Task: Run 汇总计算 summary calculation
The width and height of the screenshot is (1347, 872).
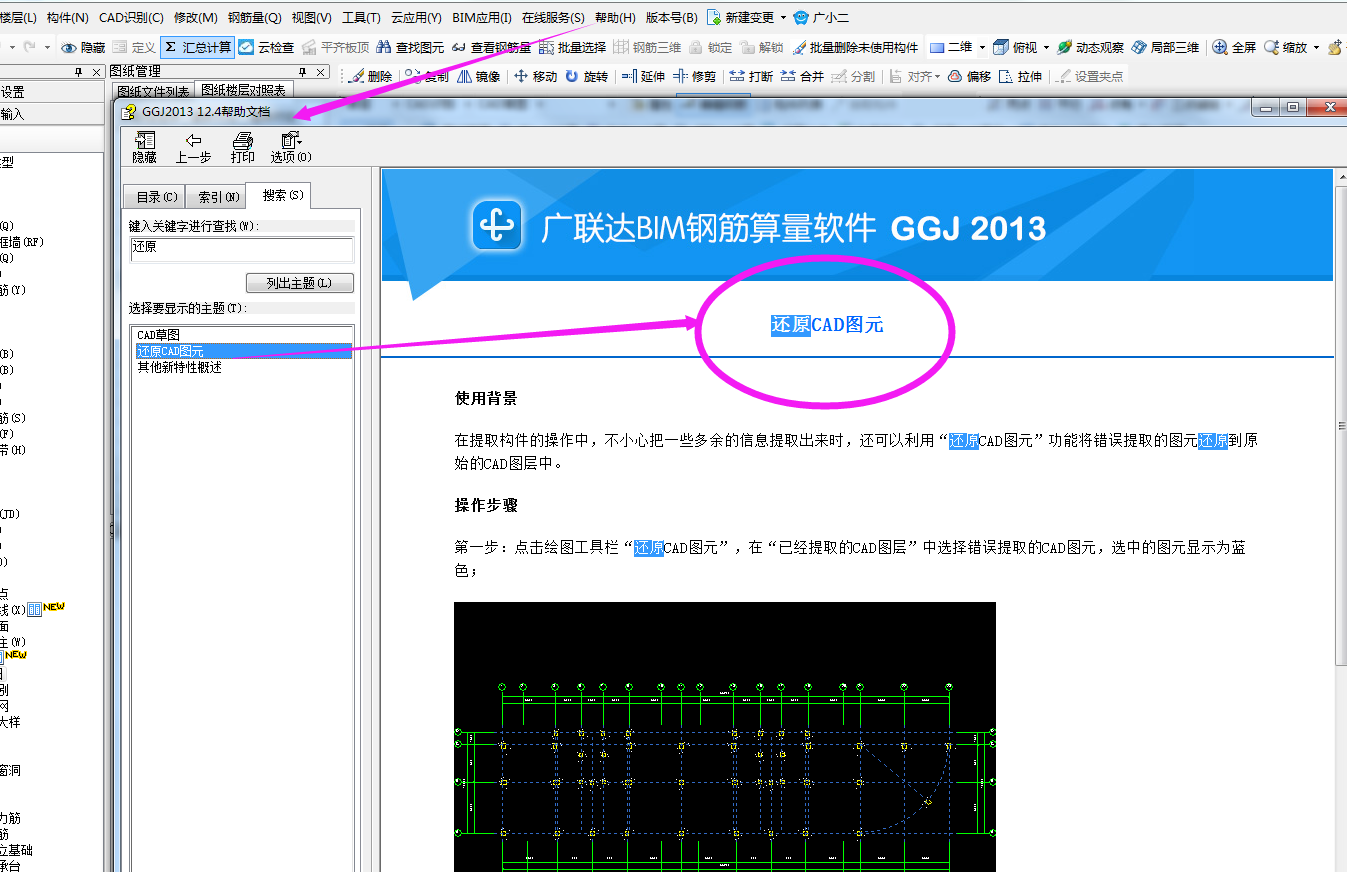Action: pyautogui.click(x=197, y=47)
